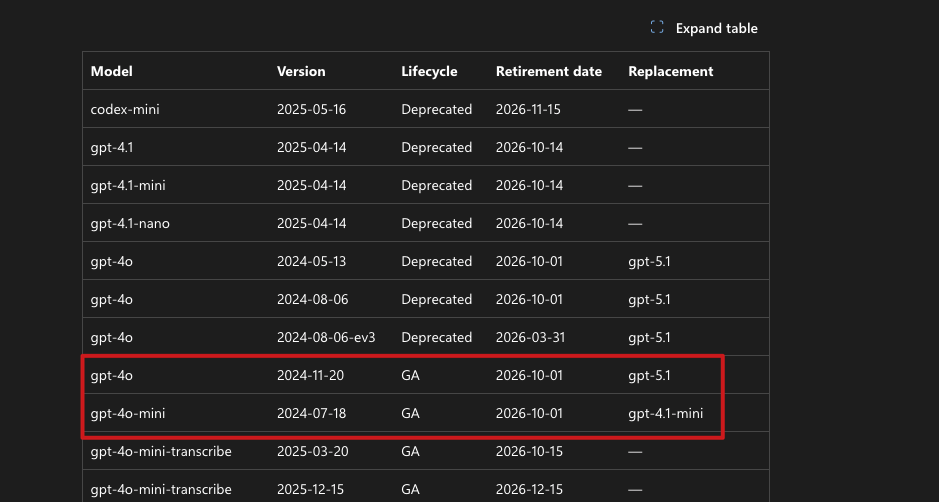Click 'gpt-5.1' in the 2024-08-06-ev3 row
Image resolution: width=939 pixels, height=502 pixels.
click(x=649, y=337)
